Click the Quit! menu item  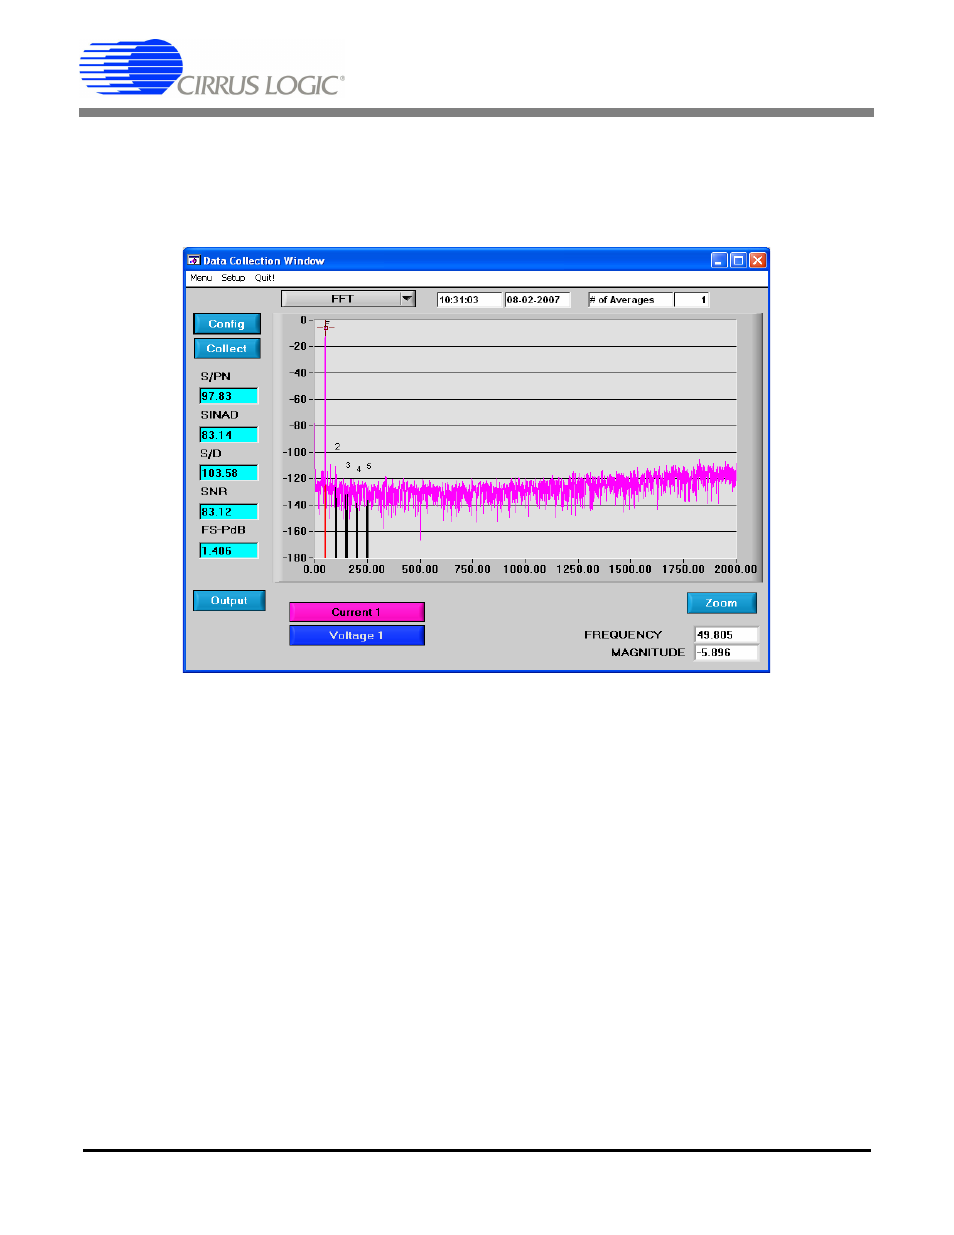point(264,278)
